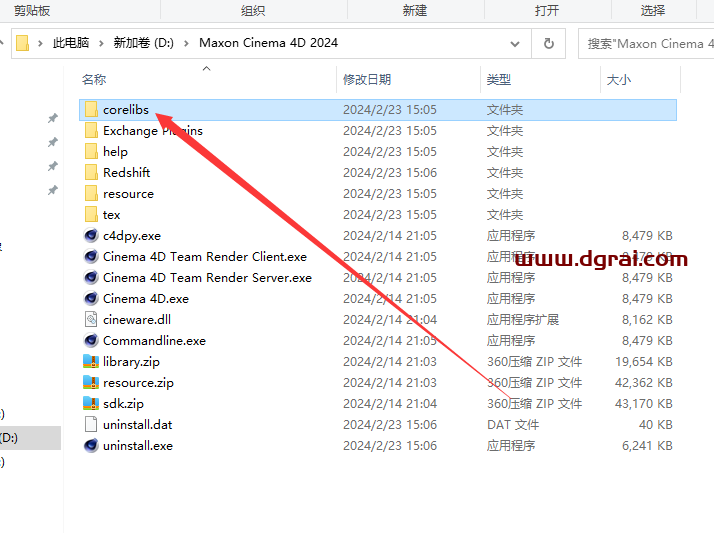This screenshot has width=714, height=533.
Task: Click the 19,654 KB size of library.zip
Action: (x=644, y=361)
